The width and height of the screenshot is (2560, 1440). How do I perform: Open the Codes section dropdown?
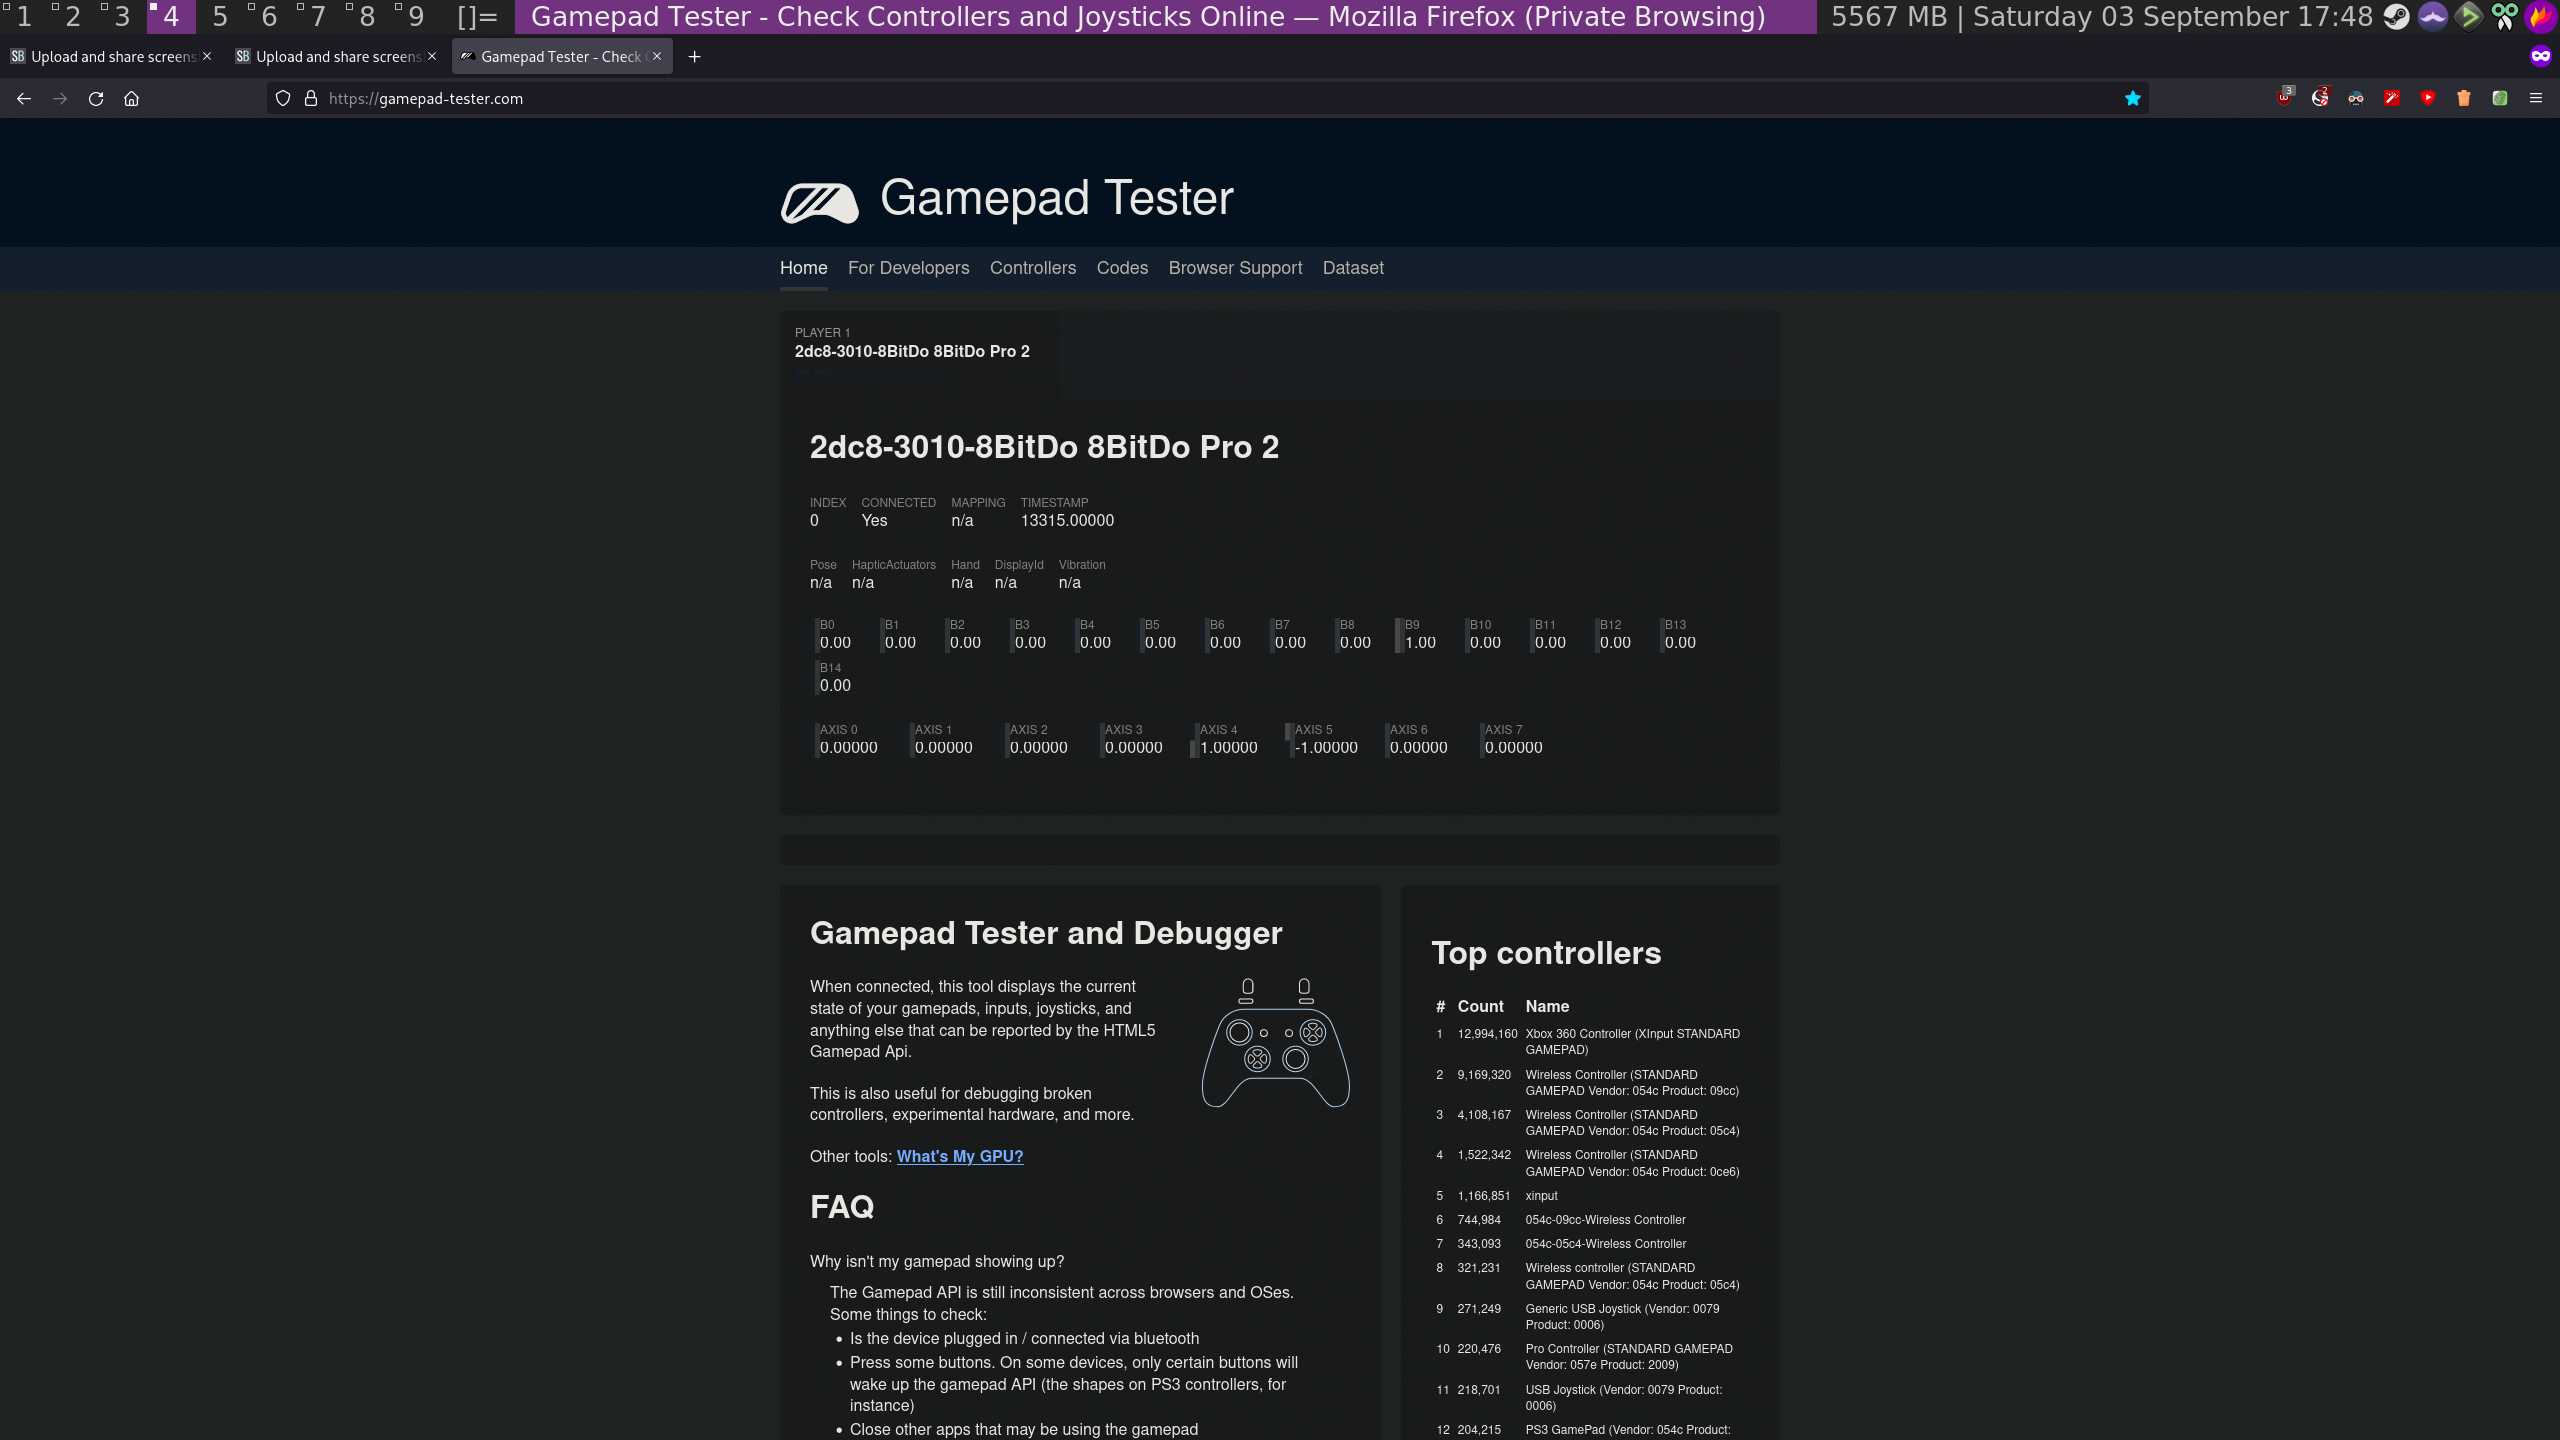pos(1121,268)
